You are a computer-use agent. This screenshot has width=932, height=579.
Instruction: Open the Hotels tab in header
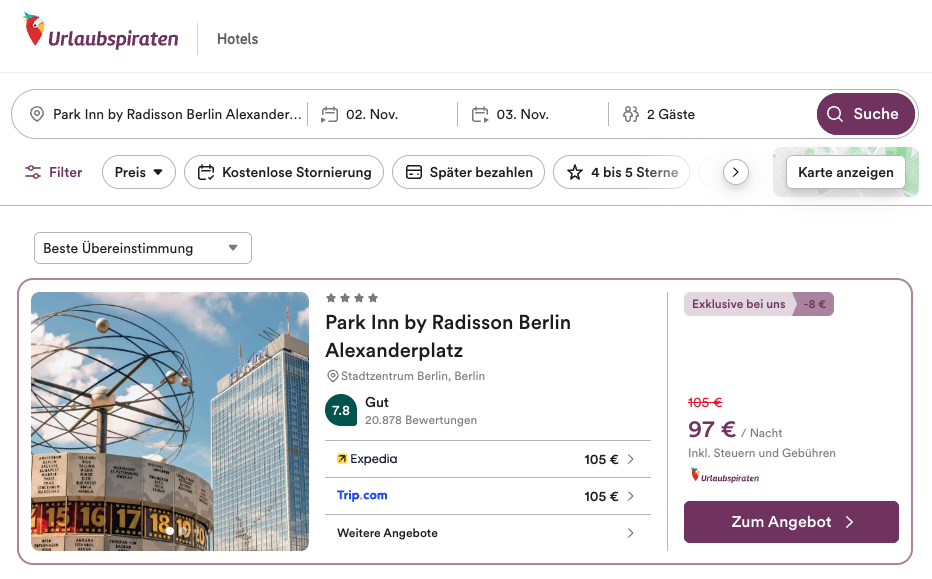(x=237, y=39)
